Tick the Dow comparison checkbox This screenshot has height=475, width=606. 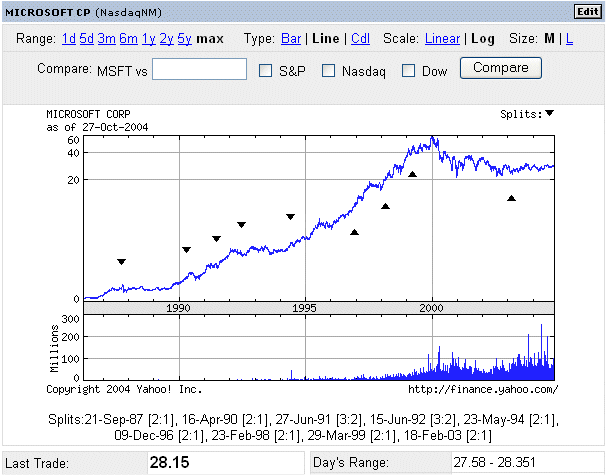(409, 71)
